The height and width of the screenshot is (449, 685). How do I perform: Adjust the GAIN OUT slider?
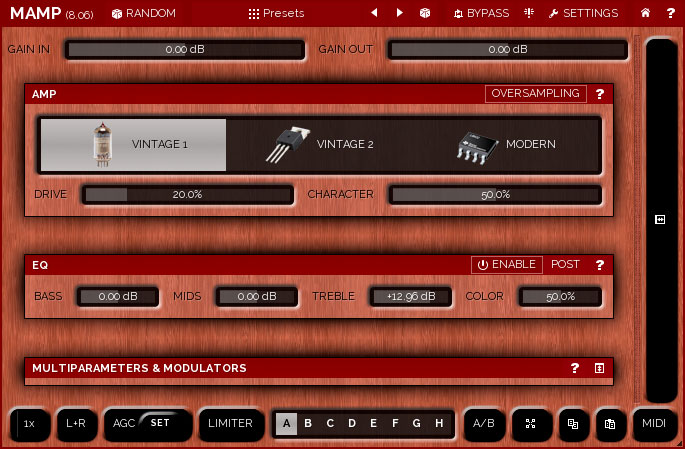tap(508, 49)
